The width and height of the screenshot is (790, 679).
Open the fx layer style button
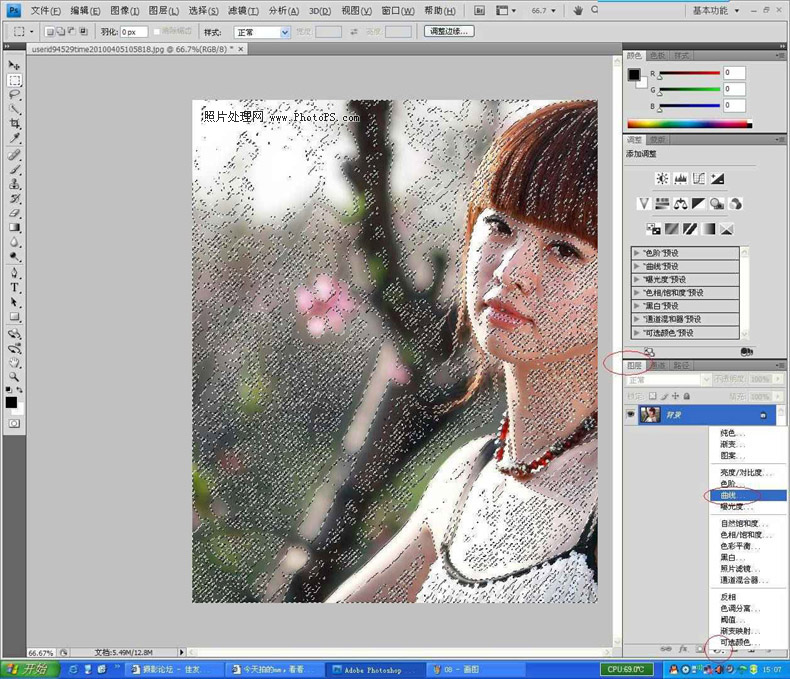683,649
